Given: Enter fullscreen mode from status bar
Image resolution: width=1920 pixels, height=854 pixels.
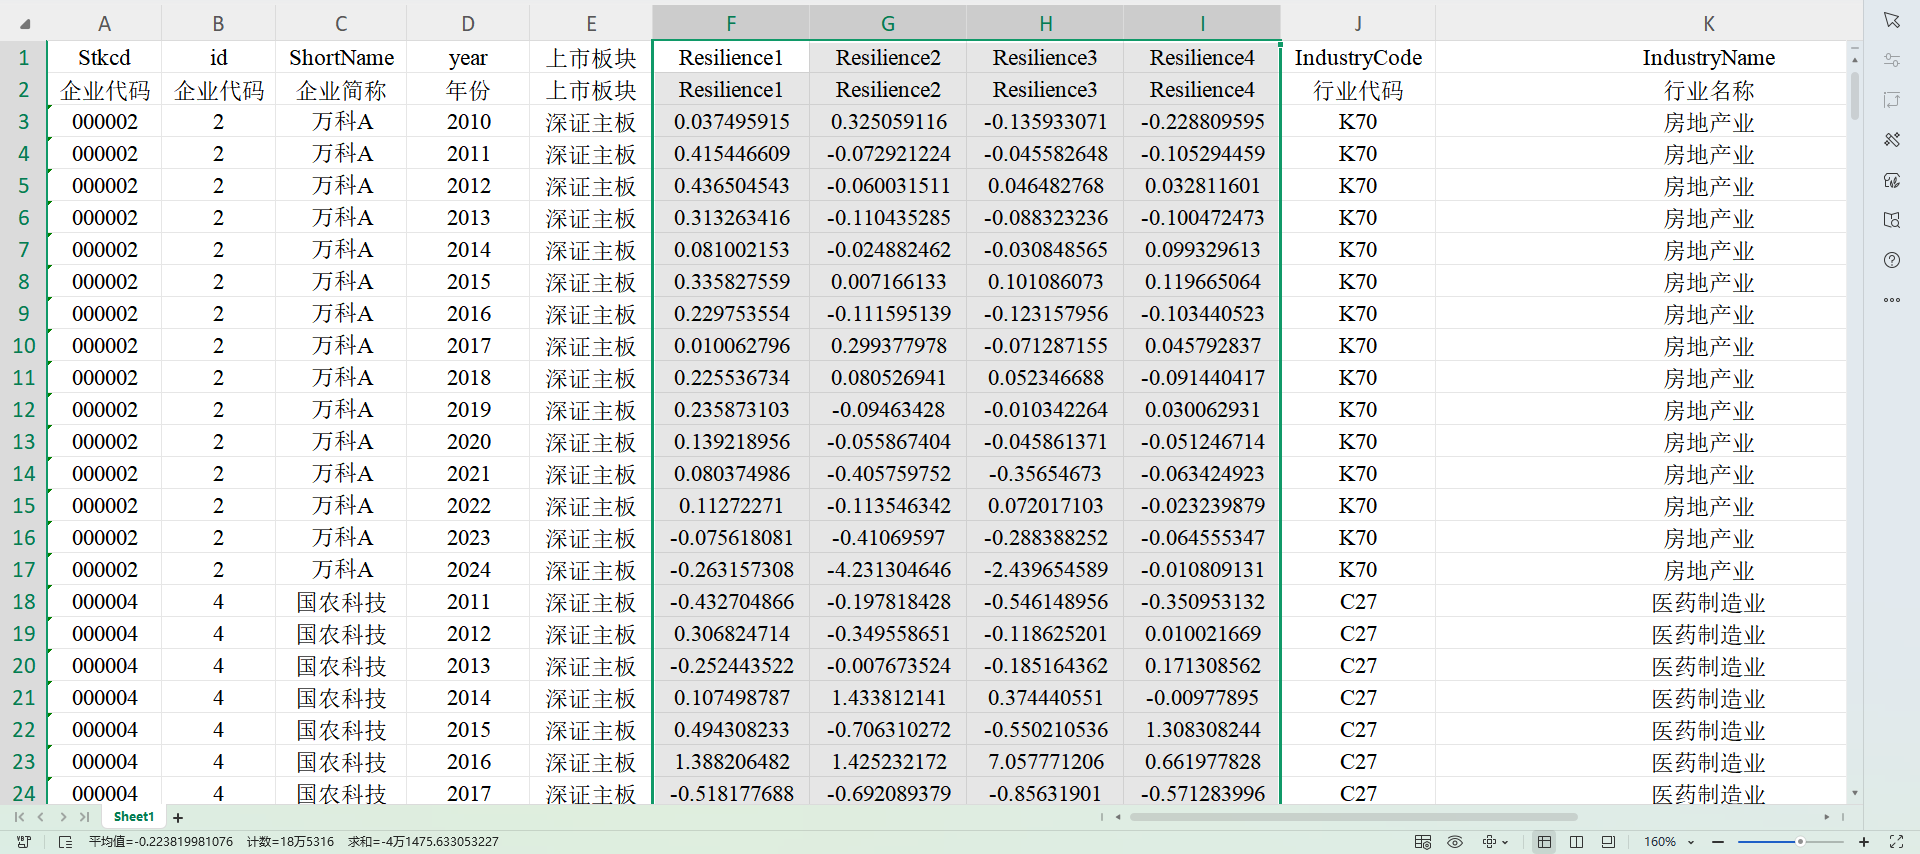Looking at the screenshot, I should pyautogui.click(x=1896, y=842).
